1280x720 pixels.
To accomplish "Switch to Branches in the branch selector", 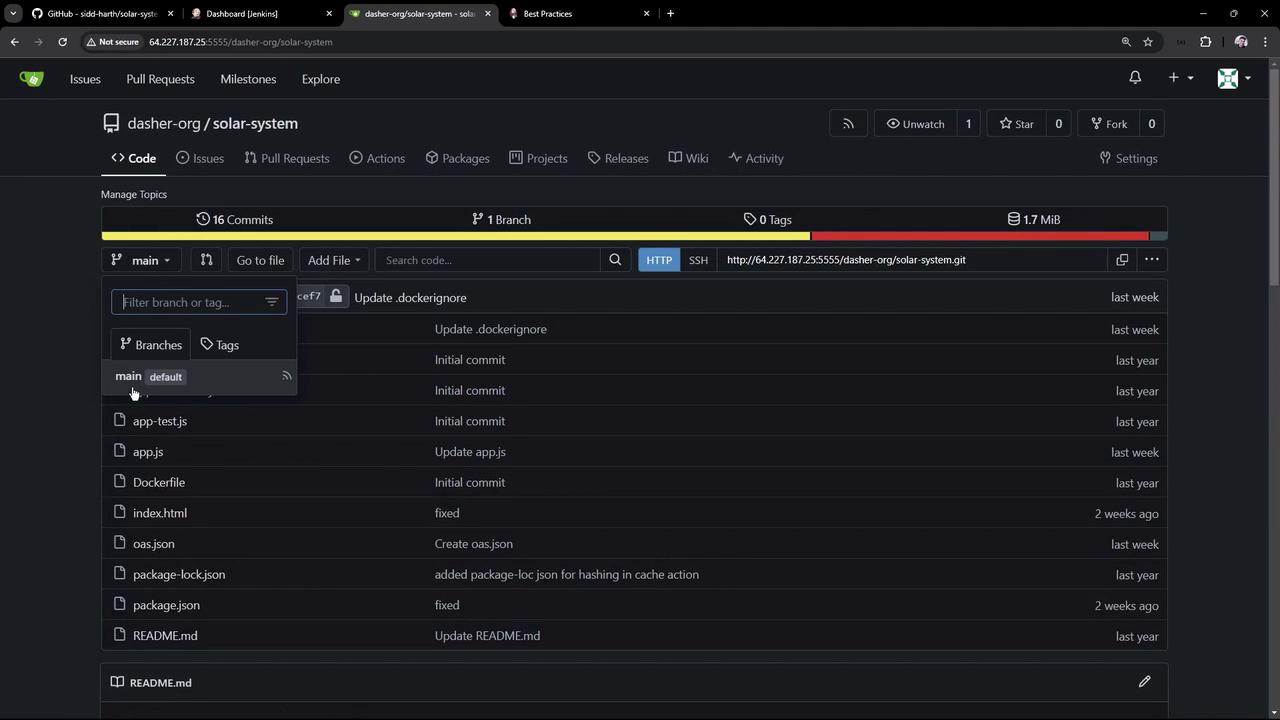I will point(151,345).
